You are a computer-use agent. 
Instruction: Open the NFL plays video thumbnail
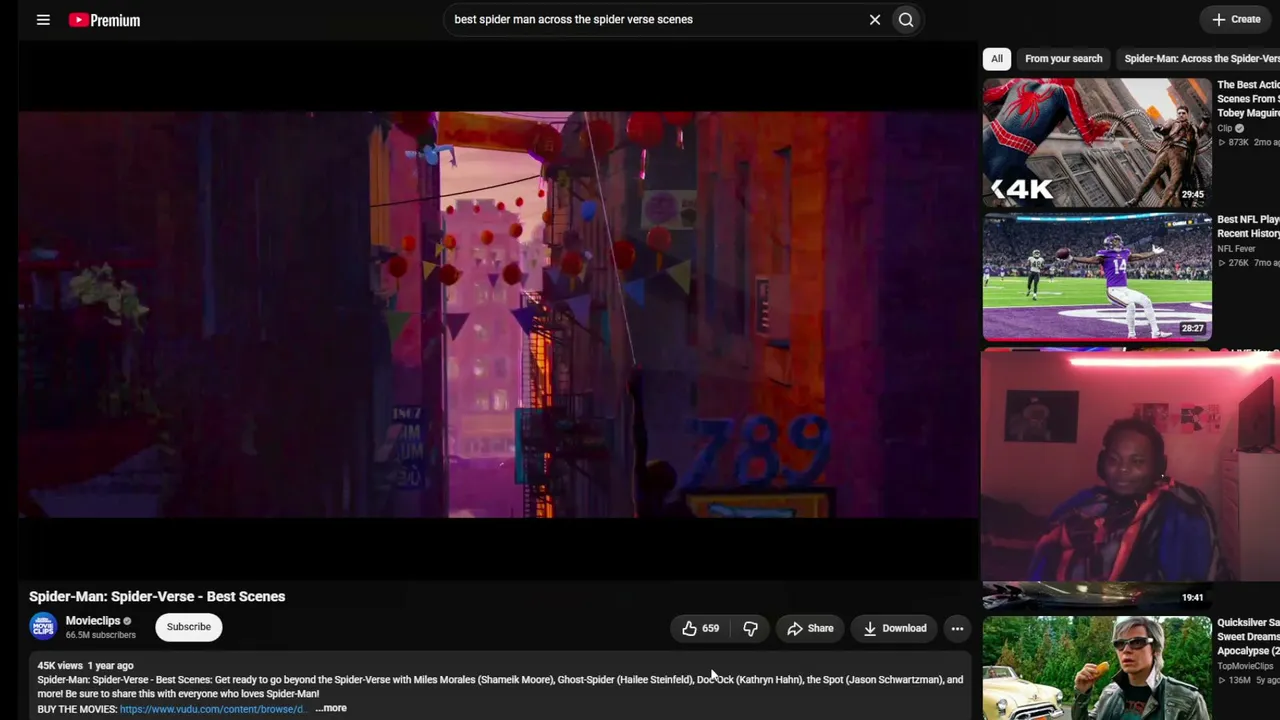1097,277
